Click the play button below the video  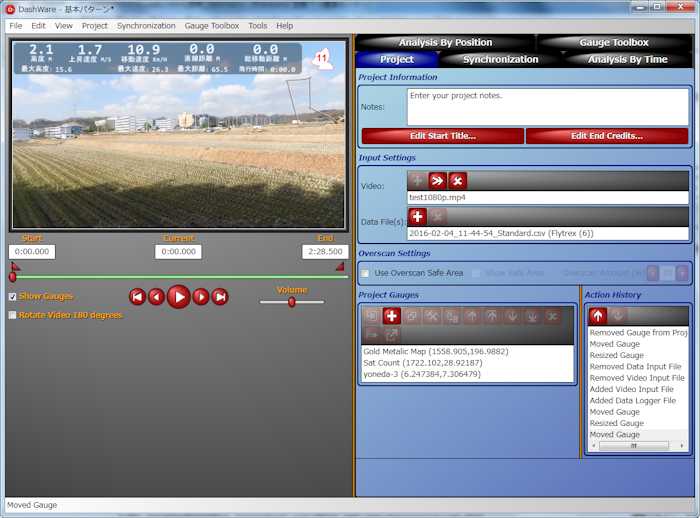click(178, 296)
